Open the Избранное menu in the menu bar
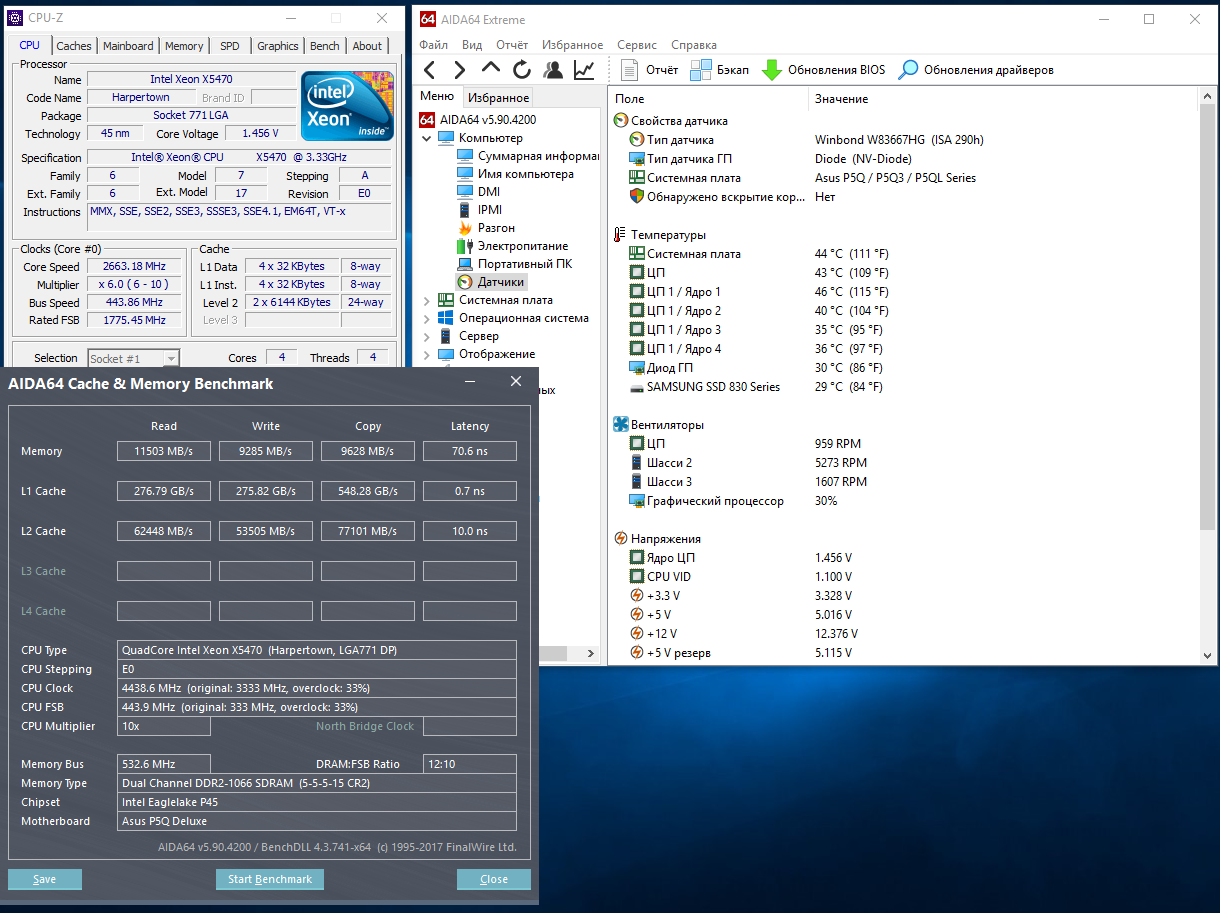1220x913 pixels. 572,45
